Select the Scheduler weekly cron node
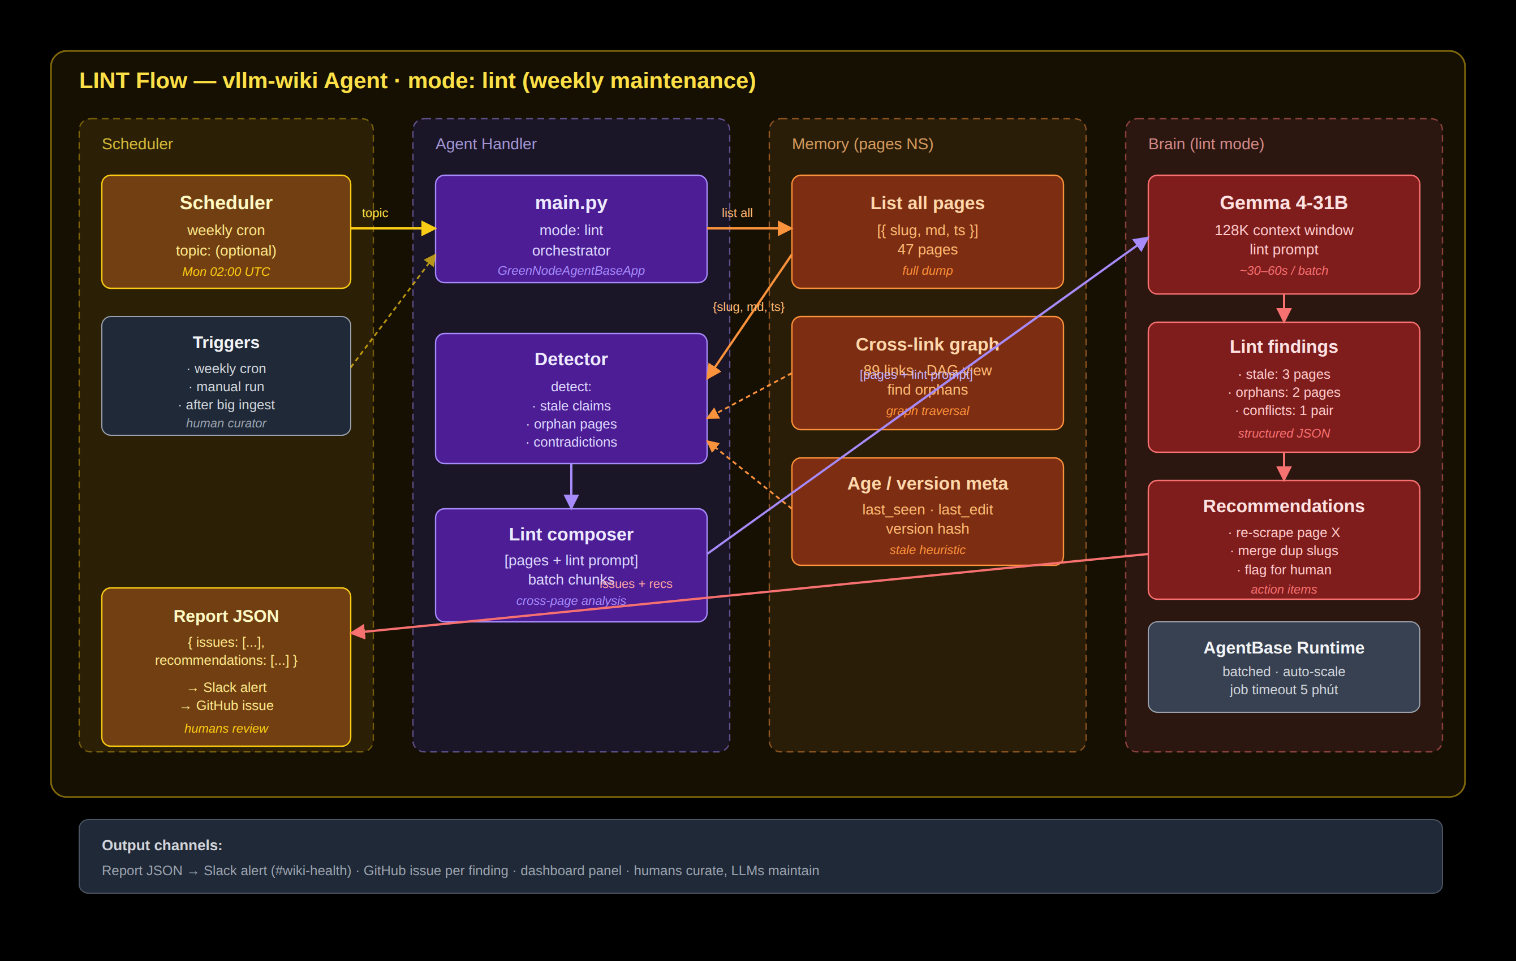Screen dimensions: 1516x961 coord(226,232)
